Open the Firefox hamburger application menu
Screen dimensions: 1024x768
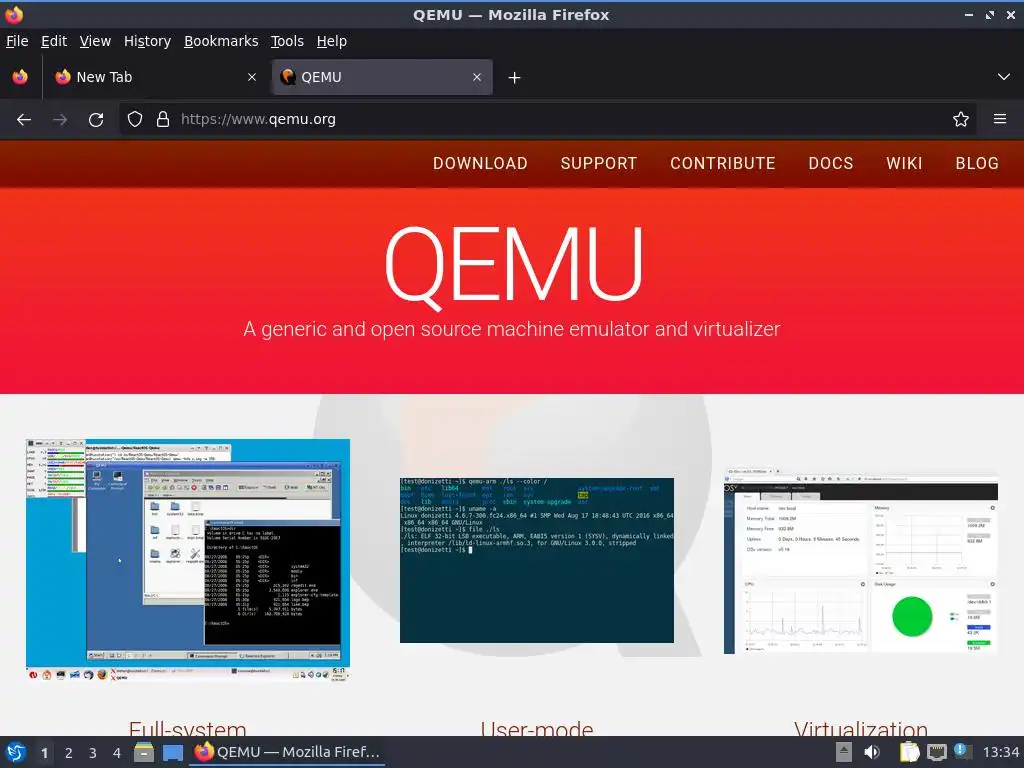coord(1000,120)
